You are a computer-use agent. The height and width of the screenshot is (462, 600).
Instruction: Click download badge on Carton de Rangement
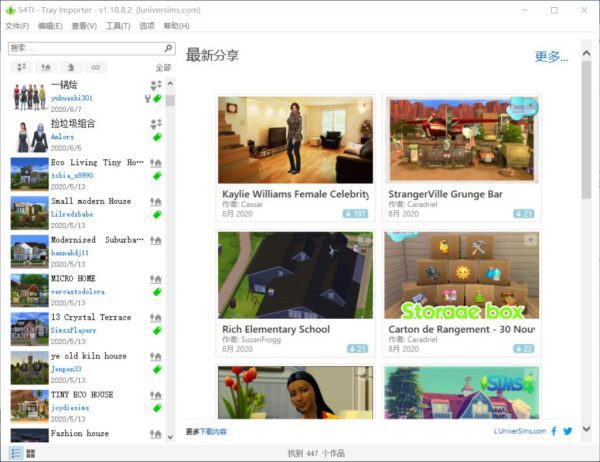click(524, 349)
